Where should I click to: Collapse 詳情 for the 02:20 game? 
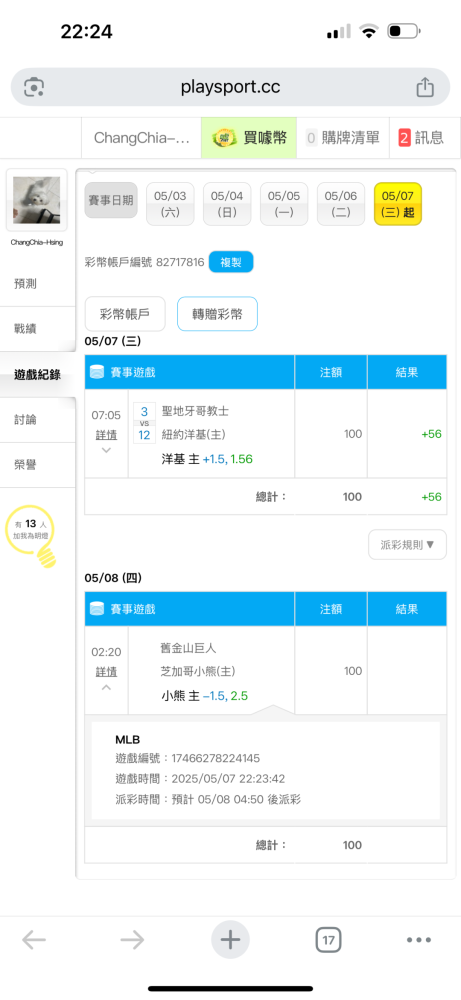(x=106, y=672)
